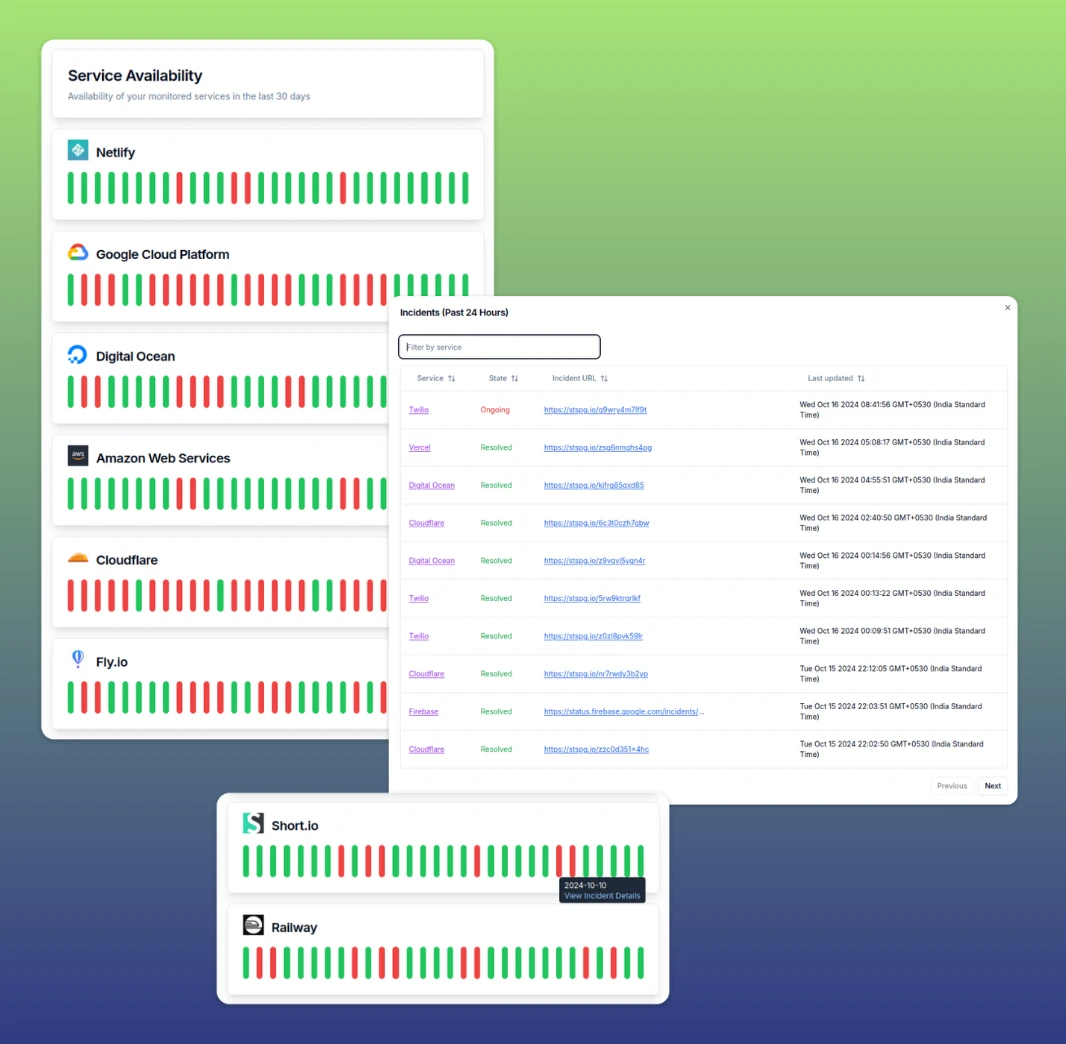The image size is (1066, 1044).
Task: Click the Netlify service name
Action: [x=115, y=152]
